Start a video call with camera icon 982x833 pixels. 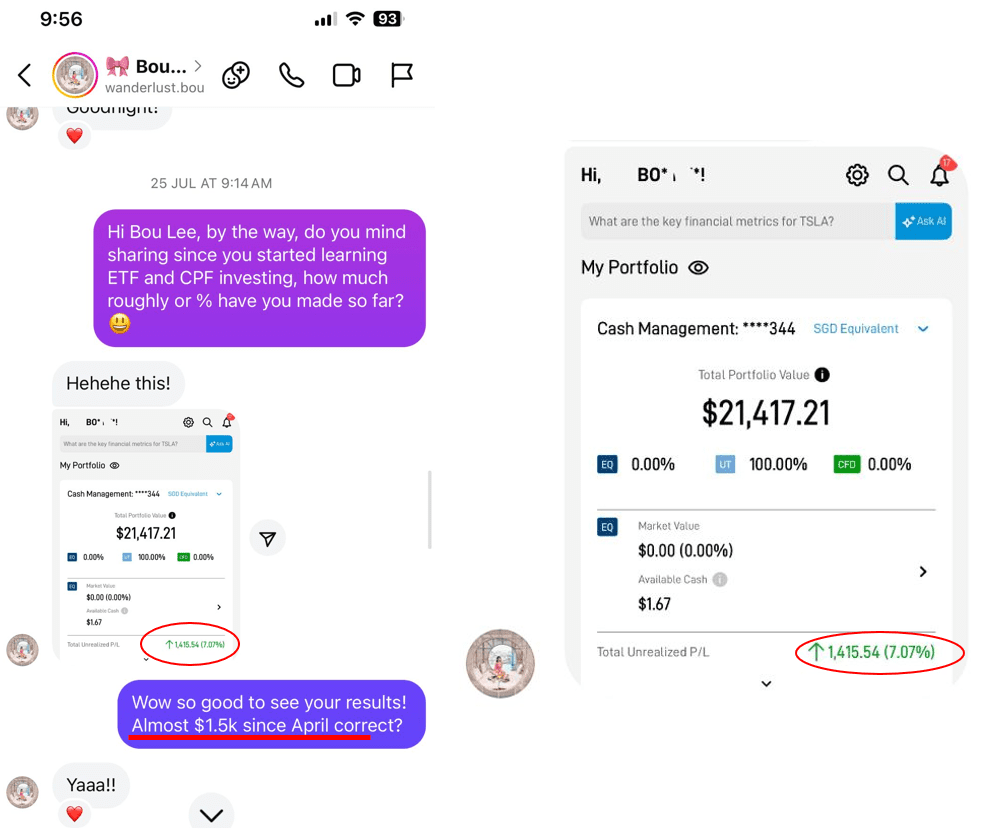click(x=346, y=75)
